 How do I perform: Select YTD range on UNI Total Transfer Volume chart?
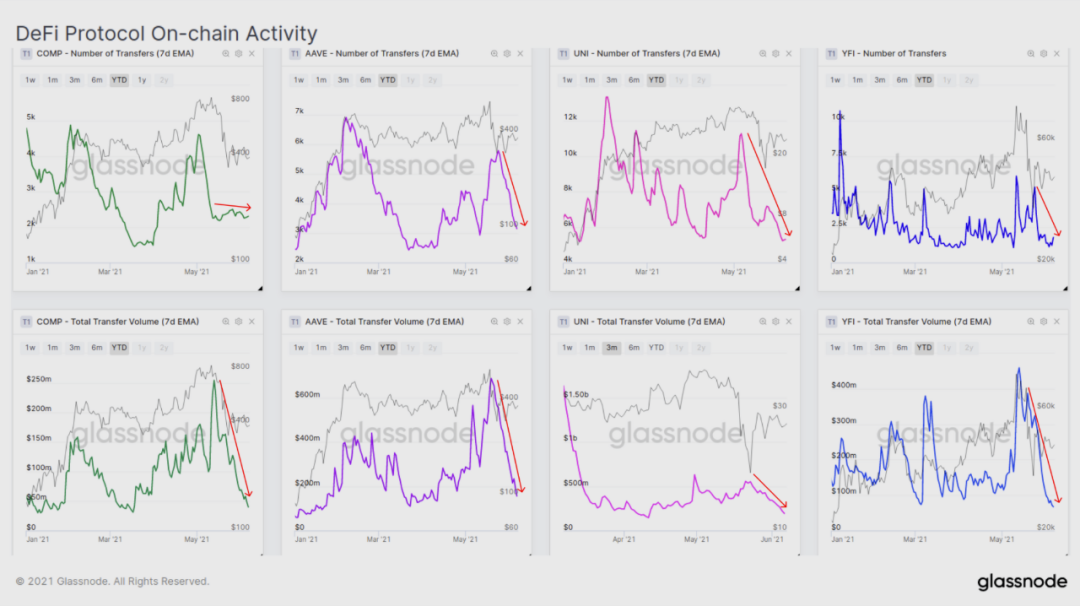tap(656, 348)
